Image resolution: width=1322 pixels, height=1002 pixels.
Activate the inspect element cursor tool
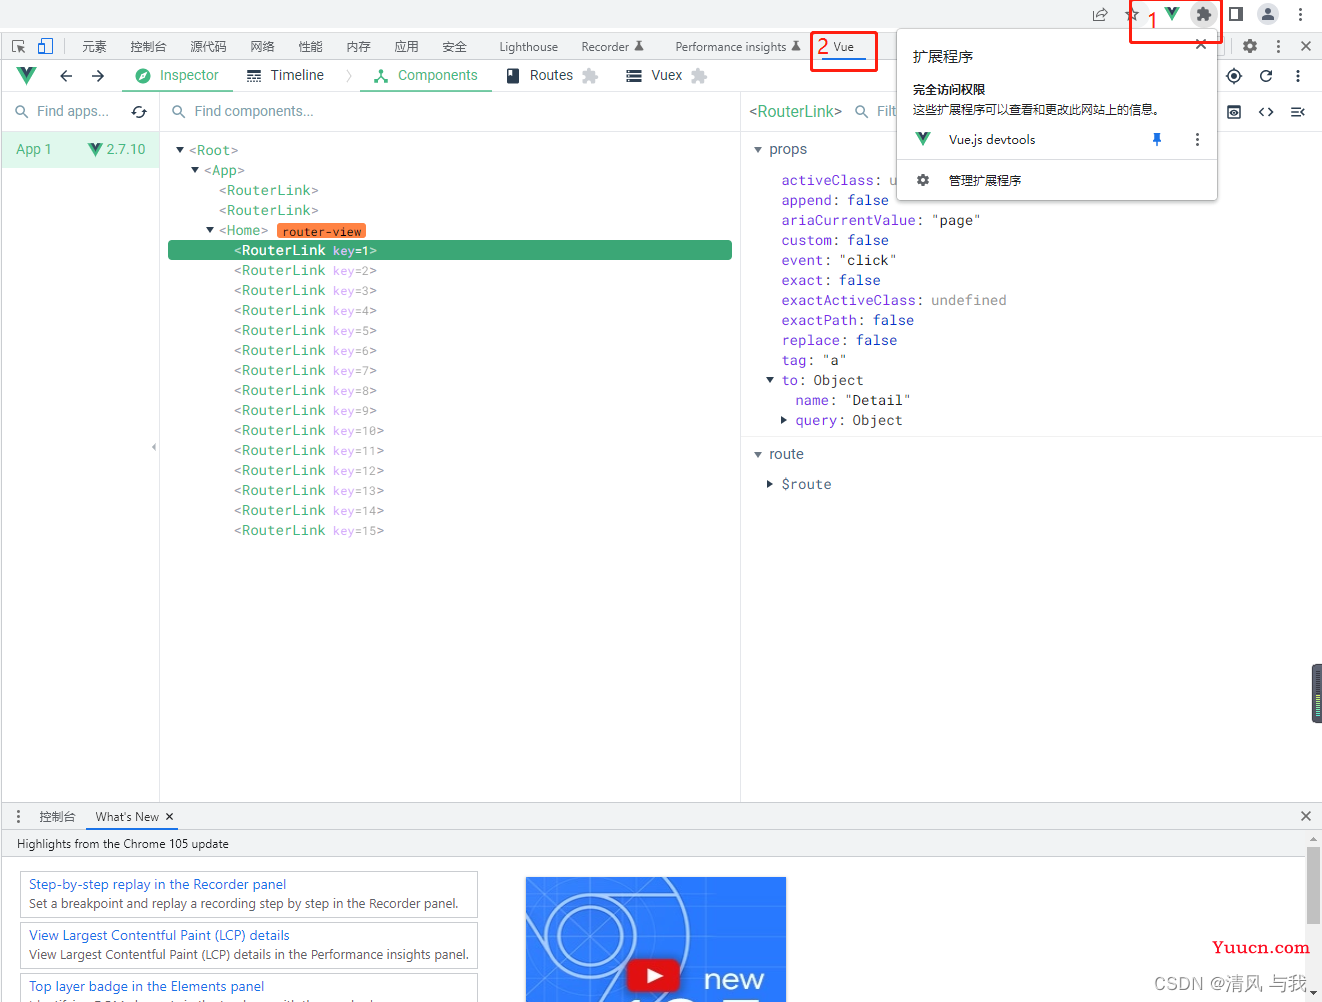(x=18, y=46)
